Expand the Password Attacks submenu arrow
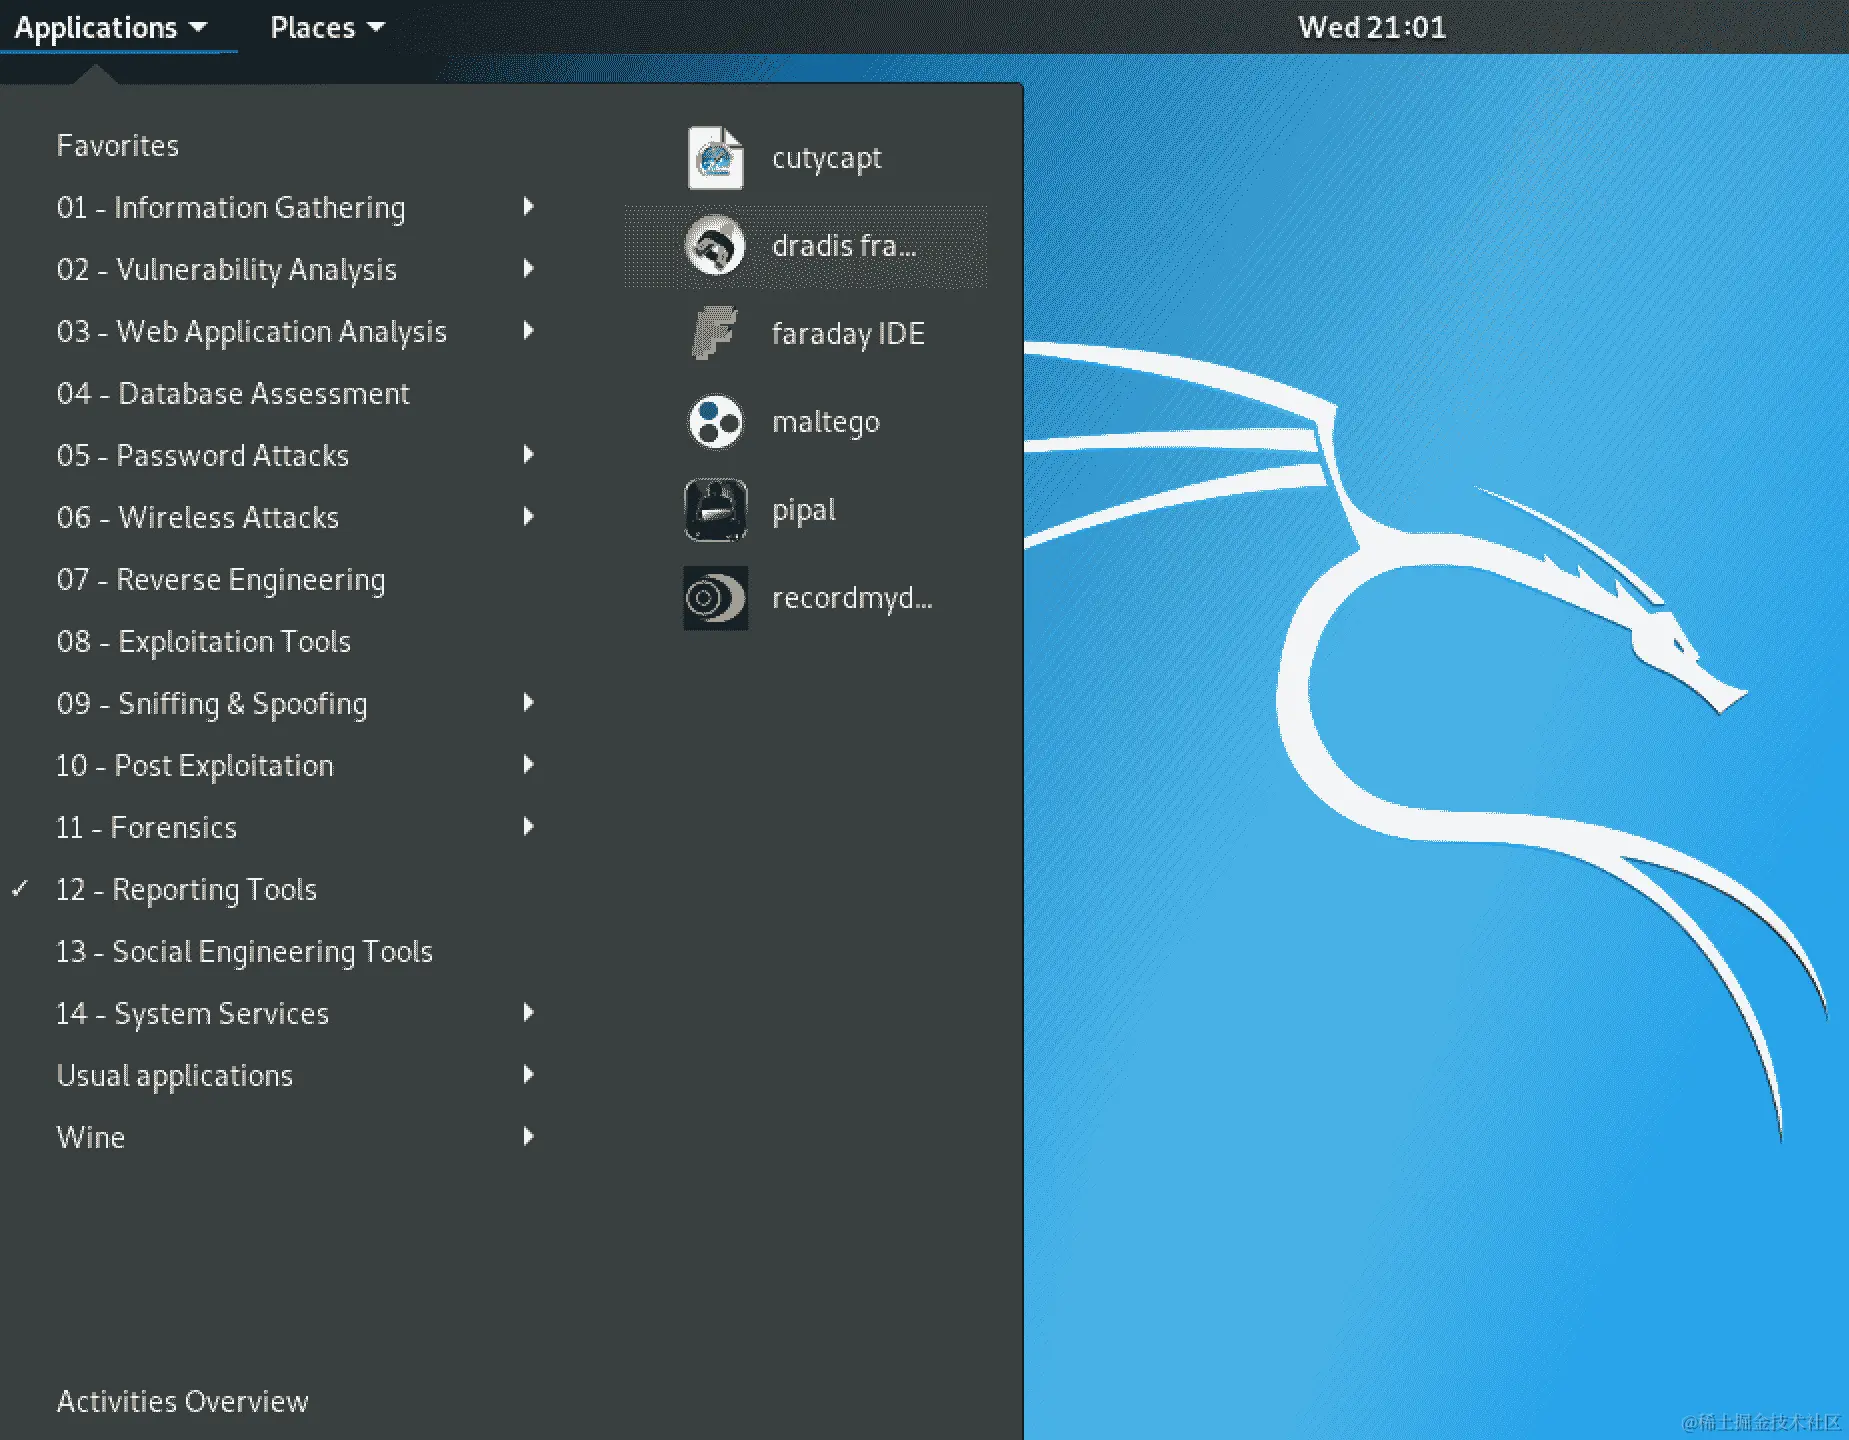 pos(529,455)
